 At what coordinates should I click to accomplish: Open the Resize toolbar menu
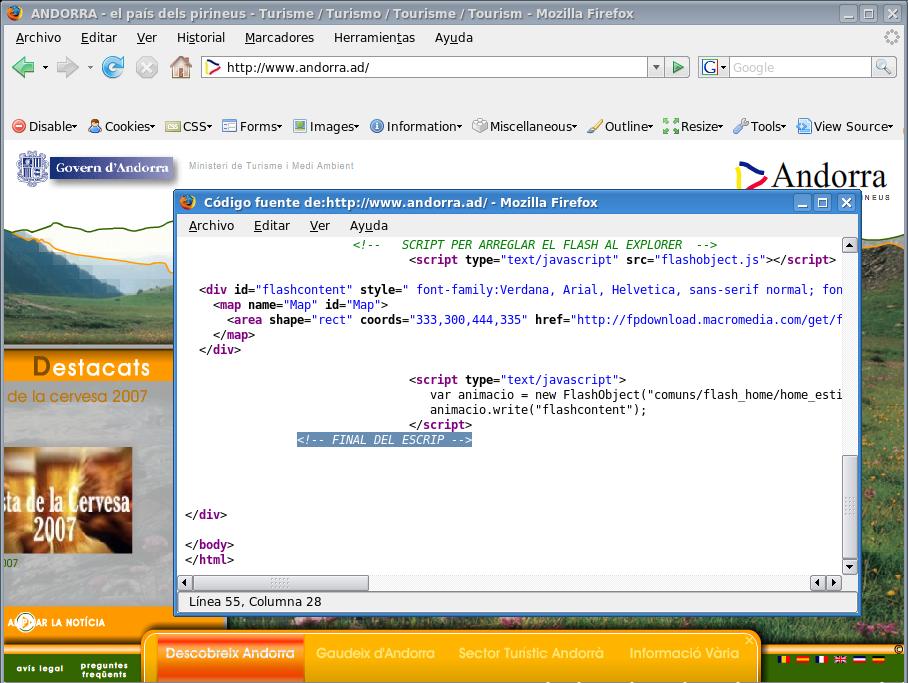click(x=693, y=126)
